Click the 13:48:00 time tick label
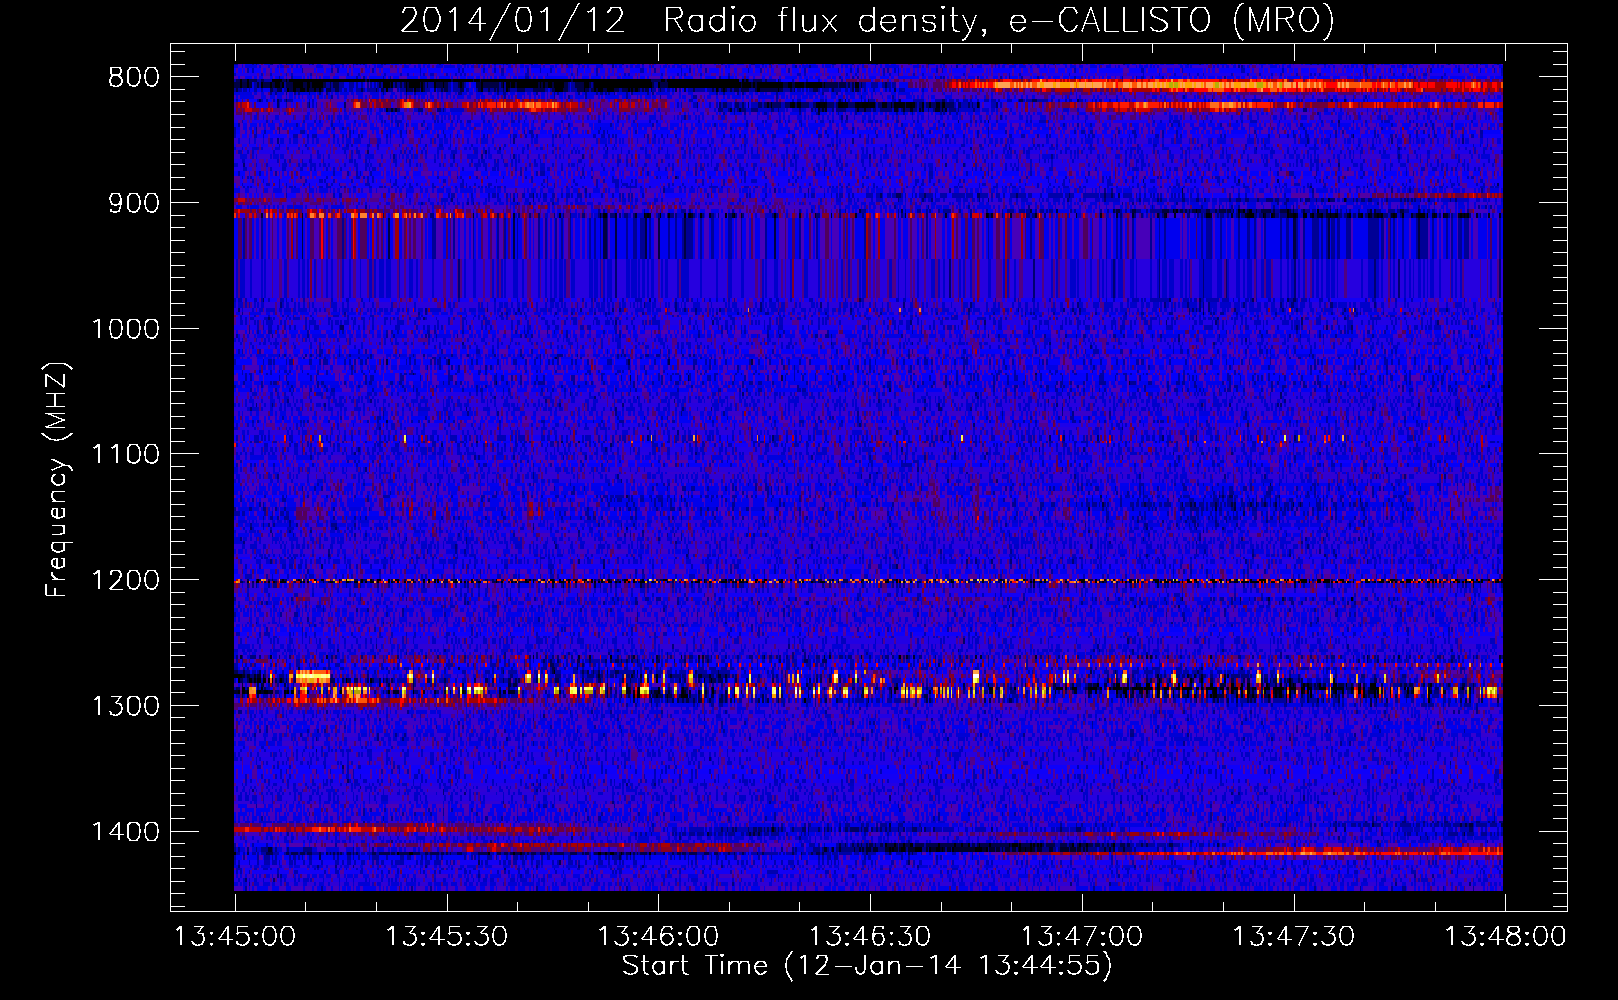The height and width of the screenshot is (1000, 1618). 1505,937
